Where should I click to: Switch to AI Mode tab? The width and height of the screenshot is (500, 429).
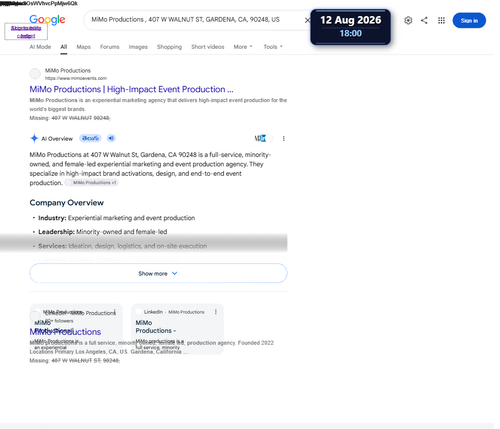40,47
